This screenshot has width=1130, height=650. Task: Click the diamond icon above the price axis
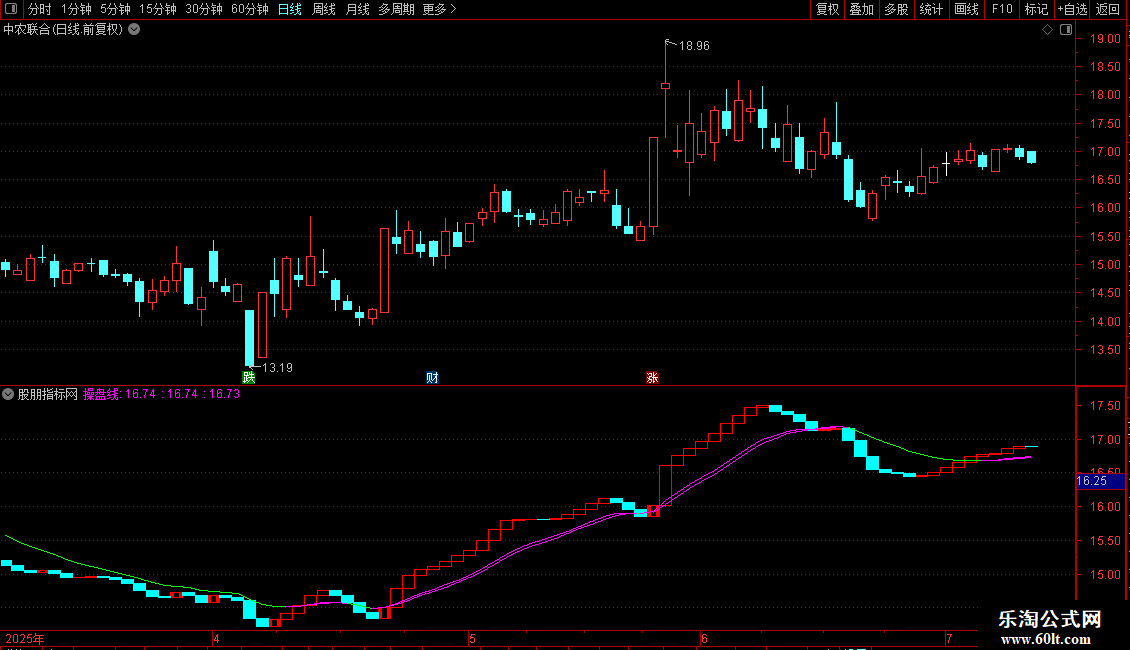[1048, 30]
